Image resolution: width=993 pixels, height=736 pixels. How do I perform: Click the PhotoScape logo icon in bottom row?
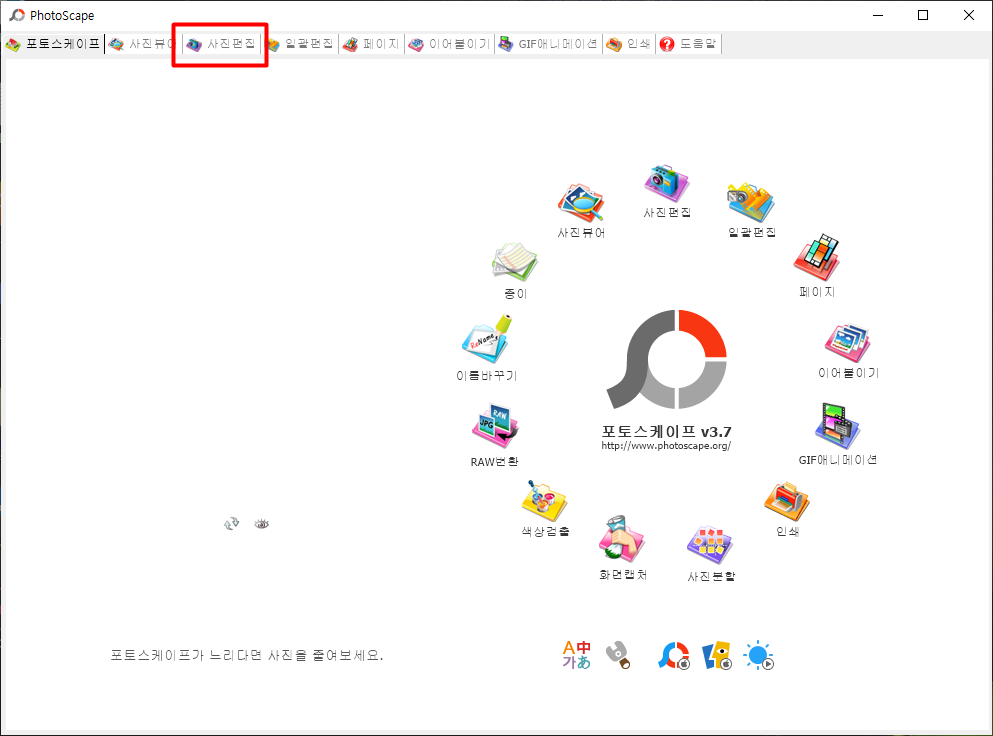coord(674,656)
